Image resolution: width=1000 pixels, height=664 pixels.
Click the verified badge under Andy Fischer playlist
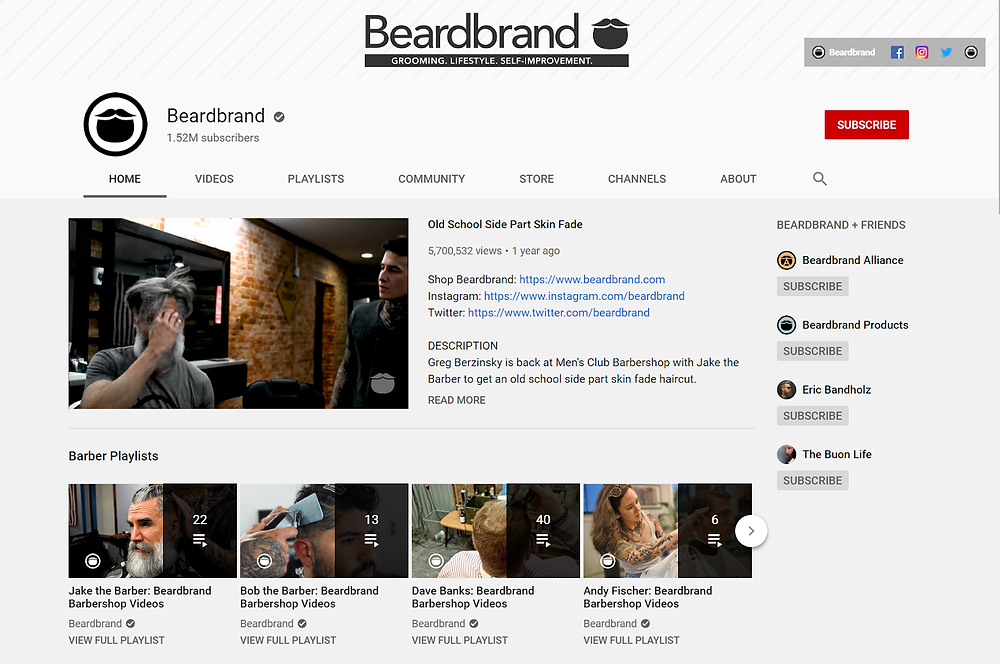pyautogui.click(x=645, y=623)
